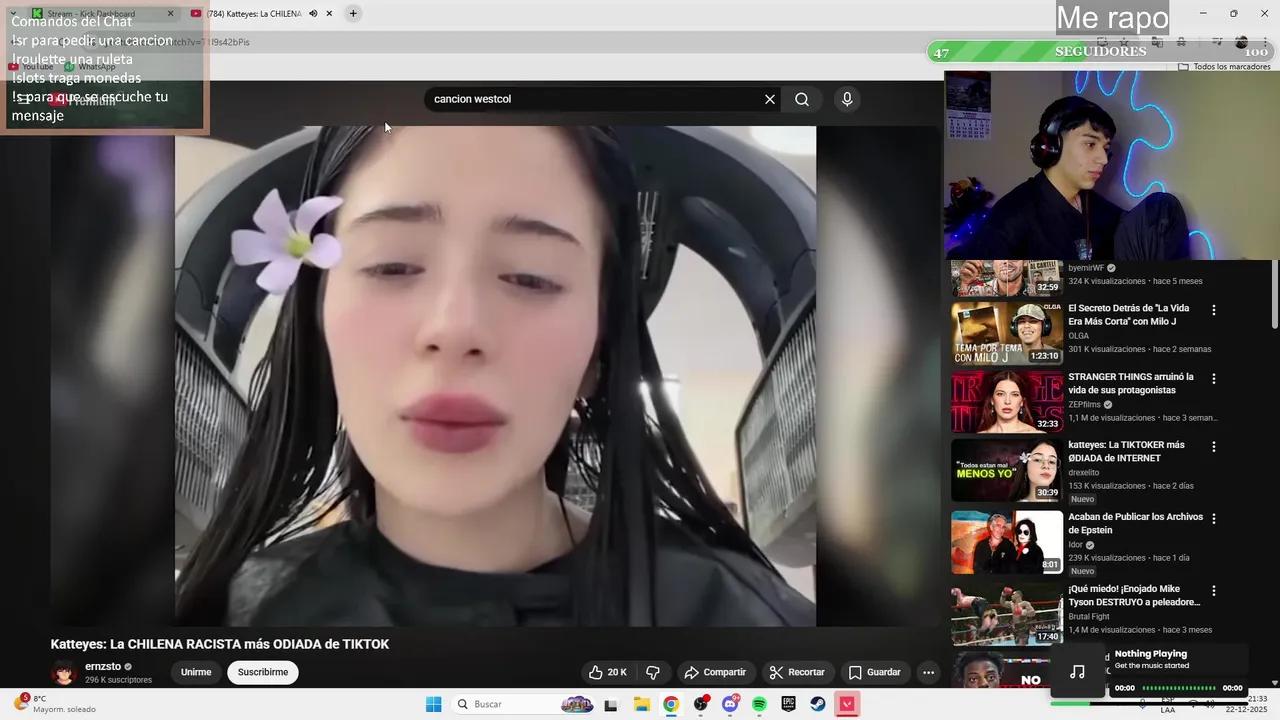Open 'Acaban de Publicar los Archivos' title

pyautogui.click(x=1135, y=523)
